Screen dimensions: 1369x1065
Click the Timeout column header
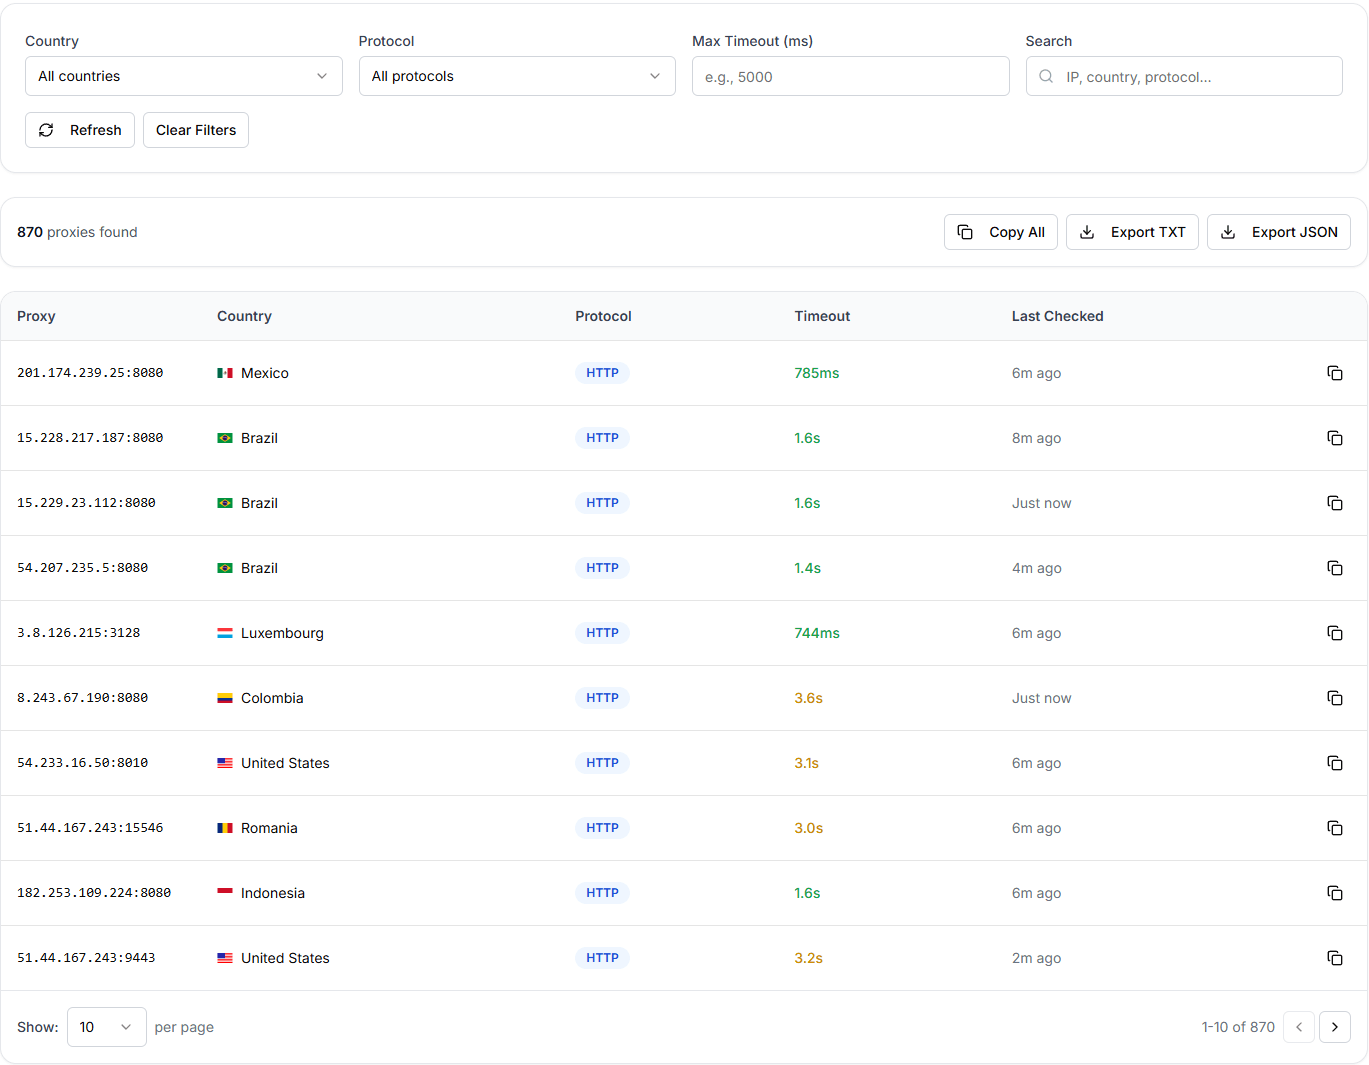[x=822, y=316]
